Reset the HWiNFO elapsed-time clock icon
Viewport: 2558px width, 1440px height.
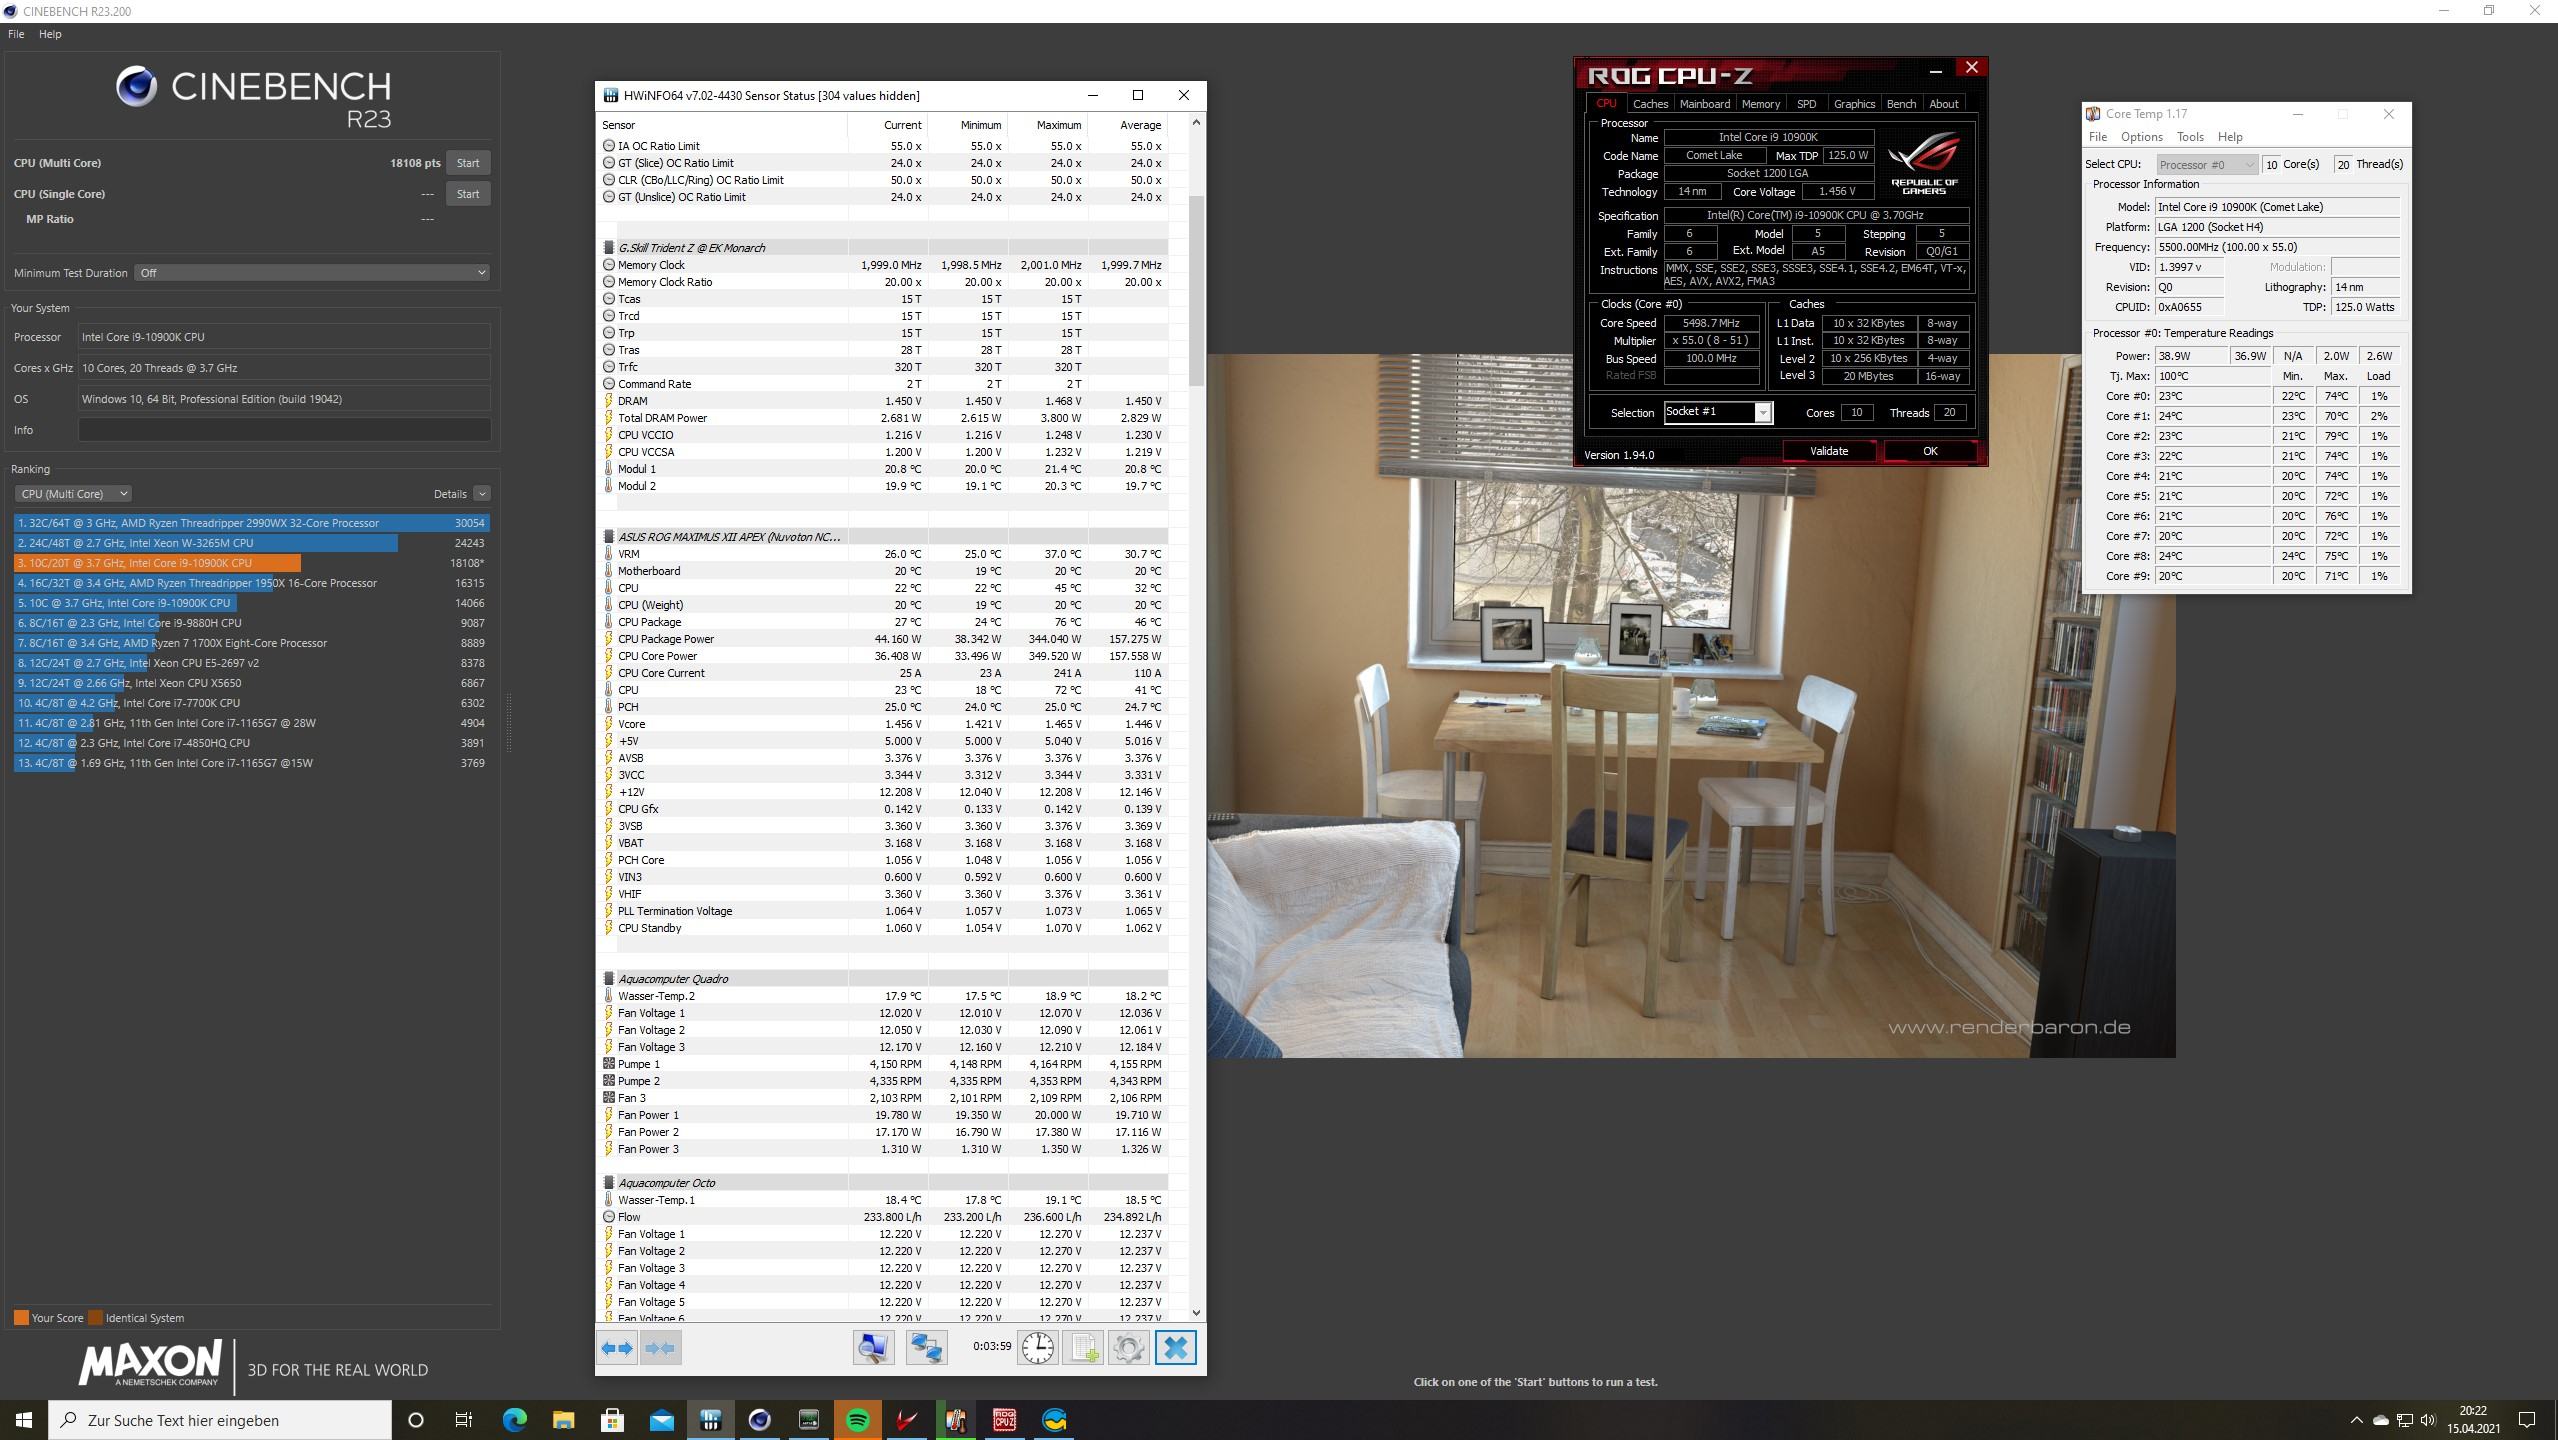point(1037,1348)
